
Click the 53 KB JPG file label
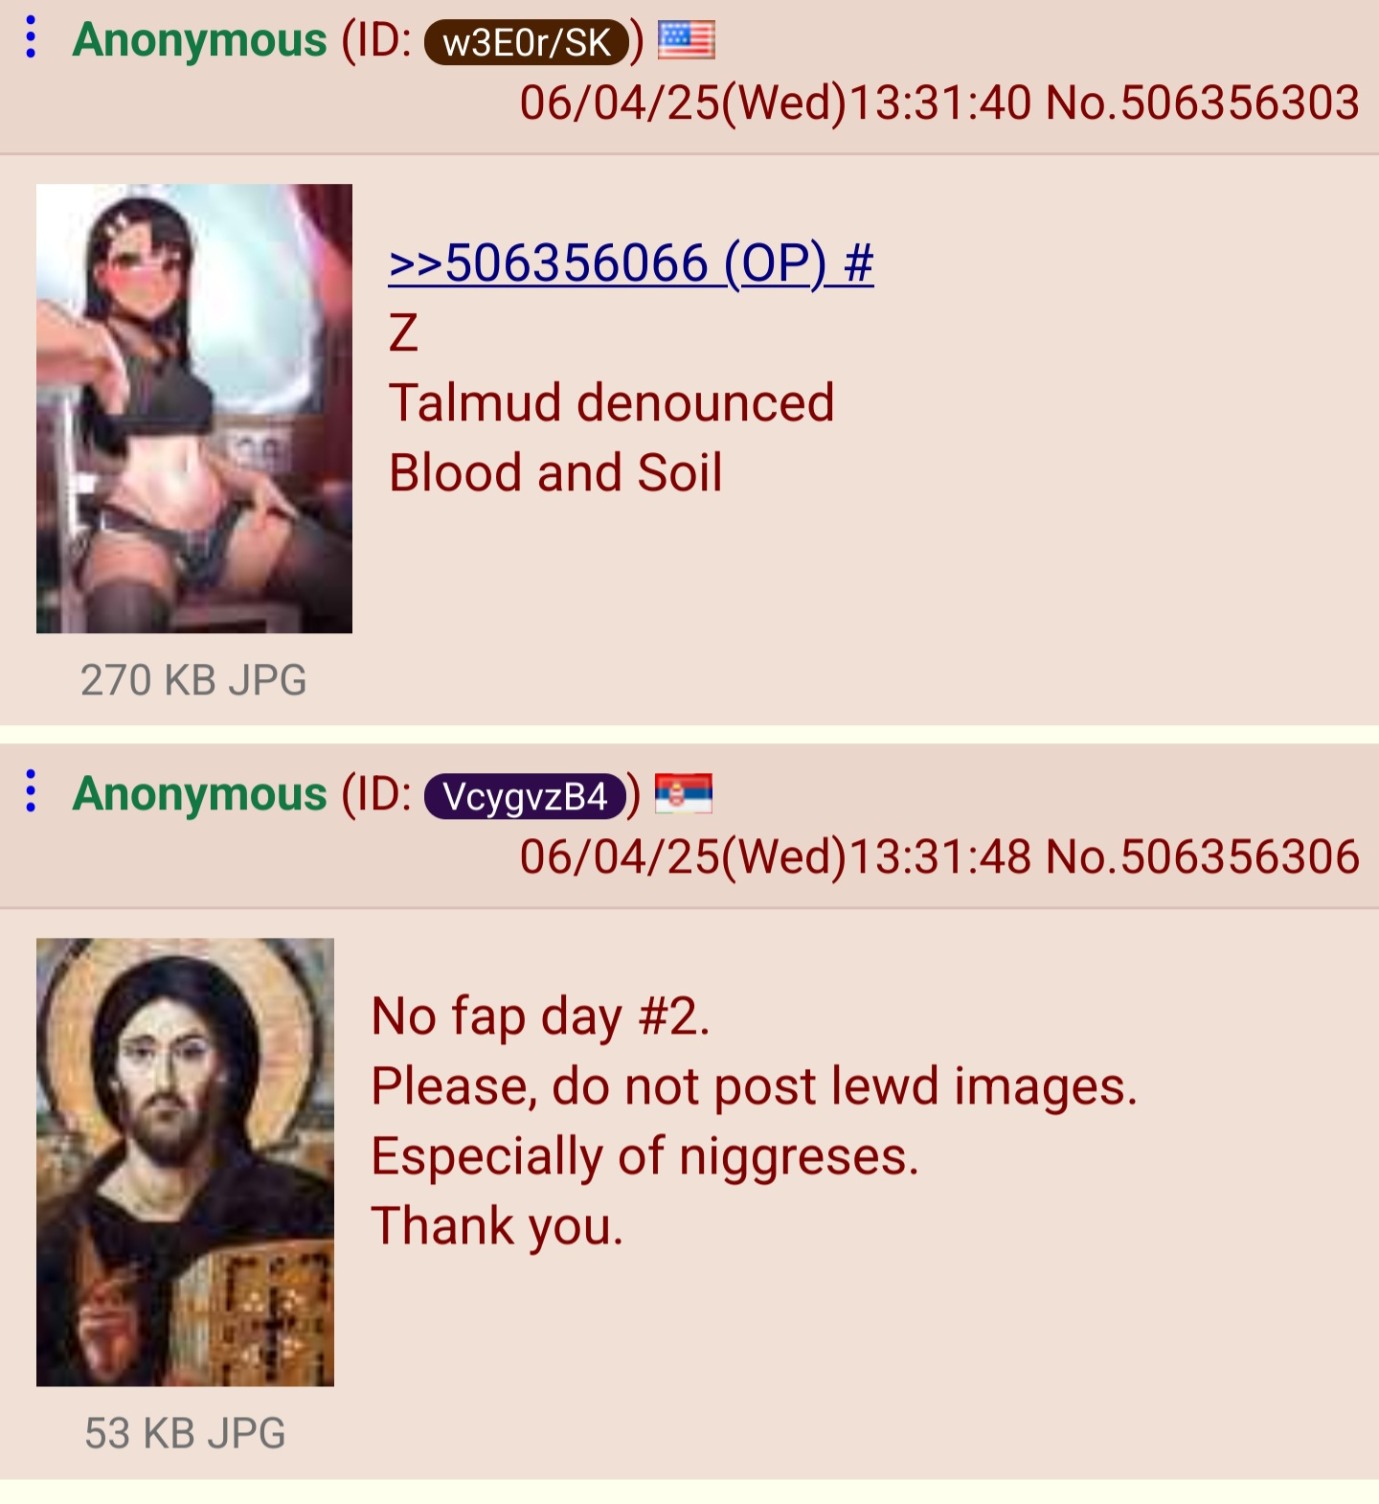click(x=185, y=1433)
